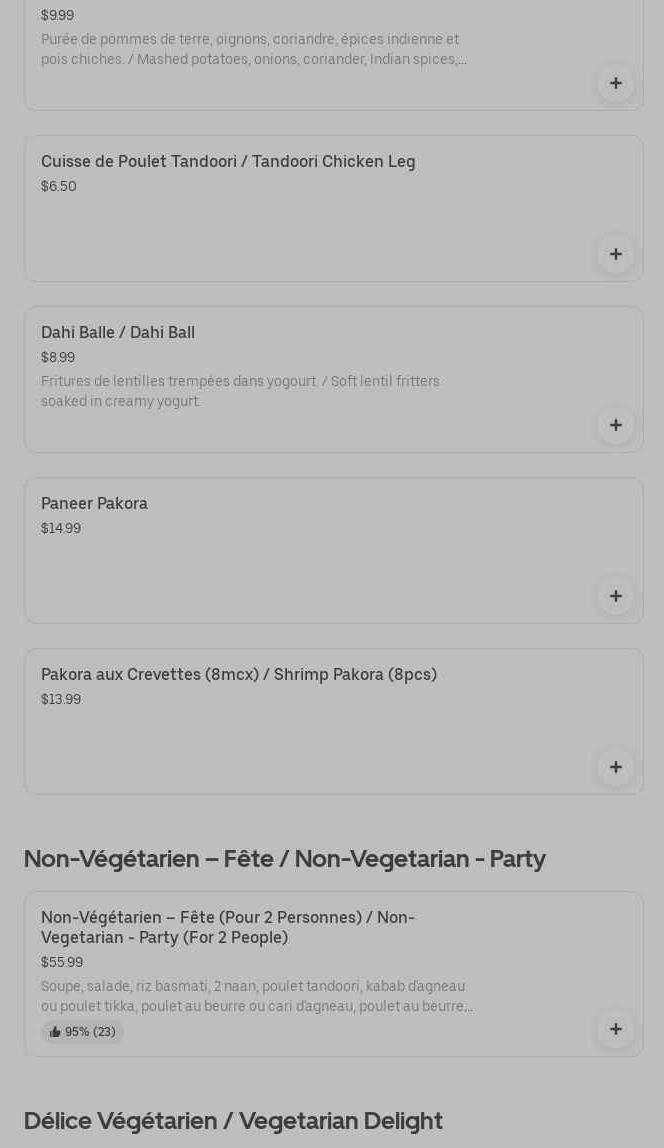Click the $6.50 tandoori chicken leg price
The height and width of the screenshot is (1148, 664).
(x=59, y=186)
